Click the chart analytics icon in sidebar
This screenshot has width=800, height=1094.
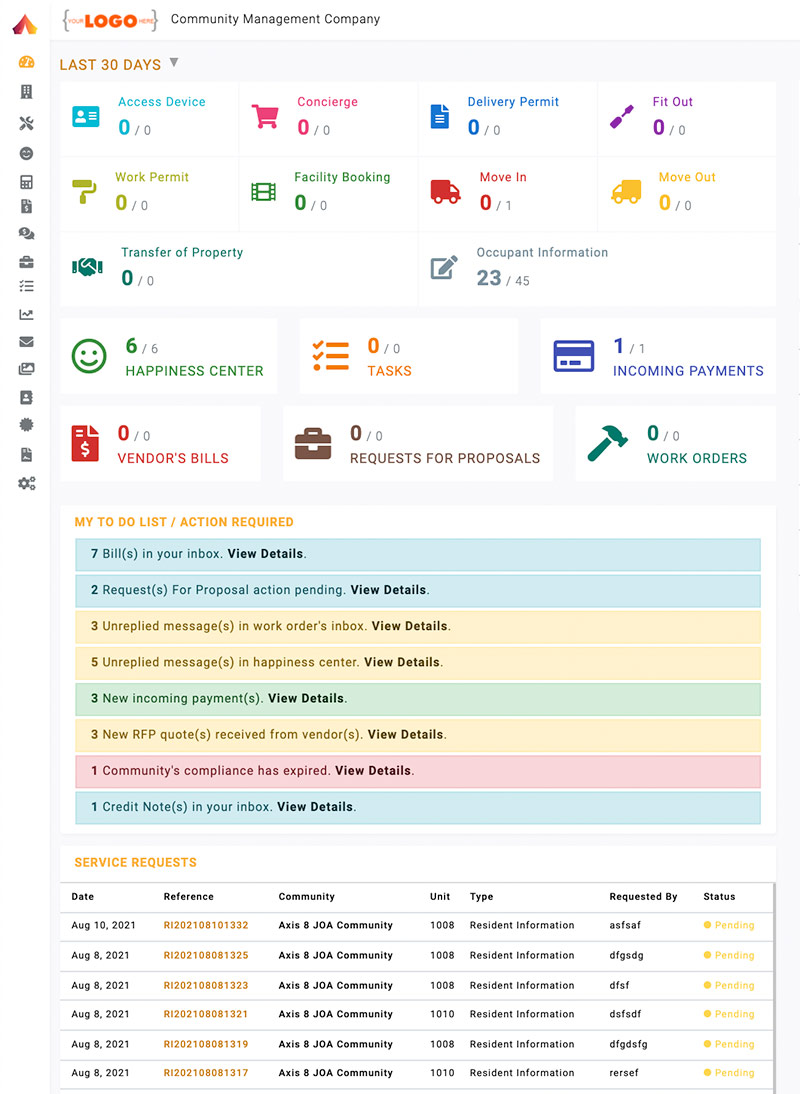coord(27,315)
